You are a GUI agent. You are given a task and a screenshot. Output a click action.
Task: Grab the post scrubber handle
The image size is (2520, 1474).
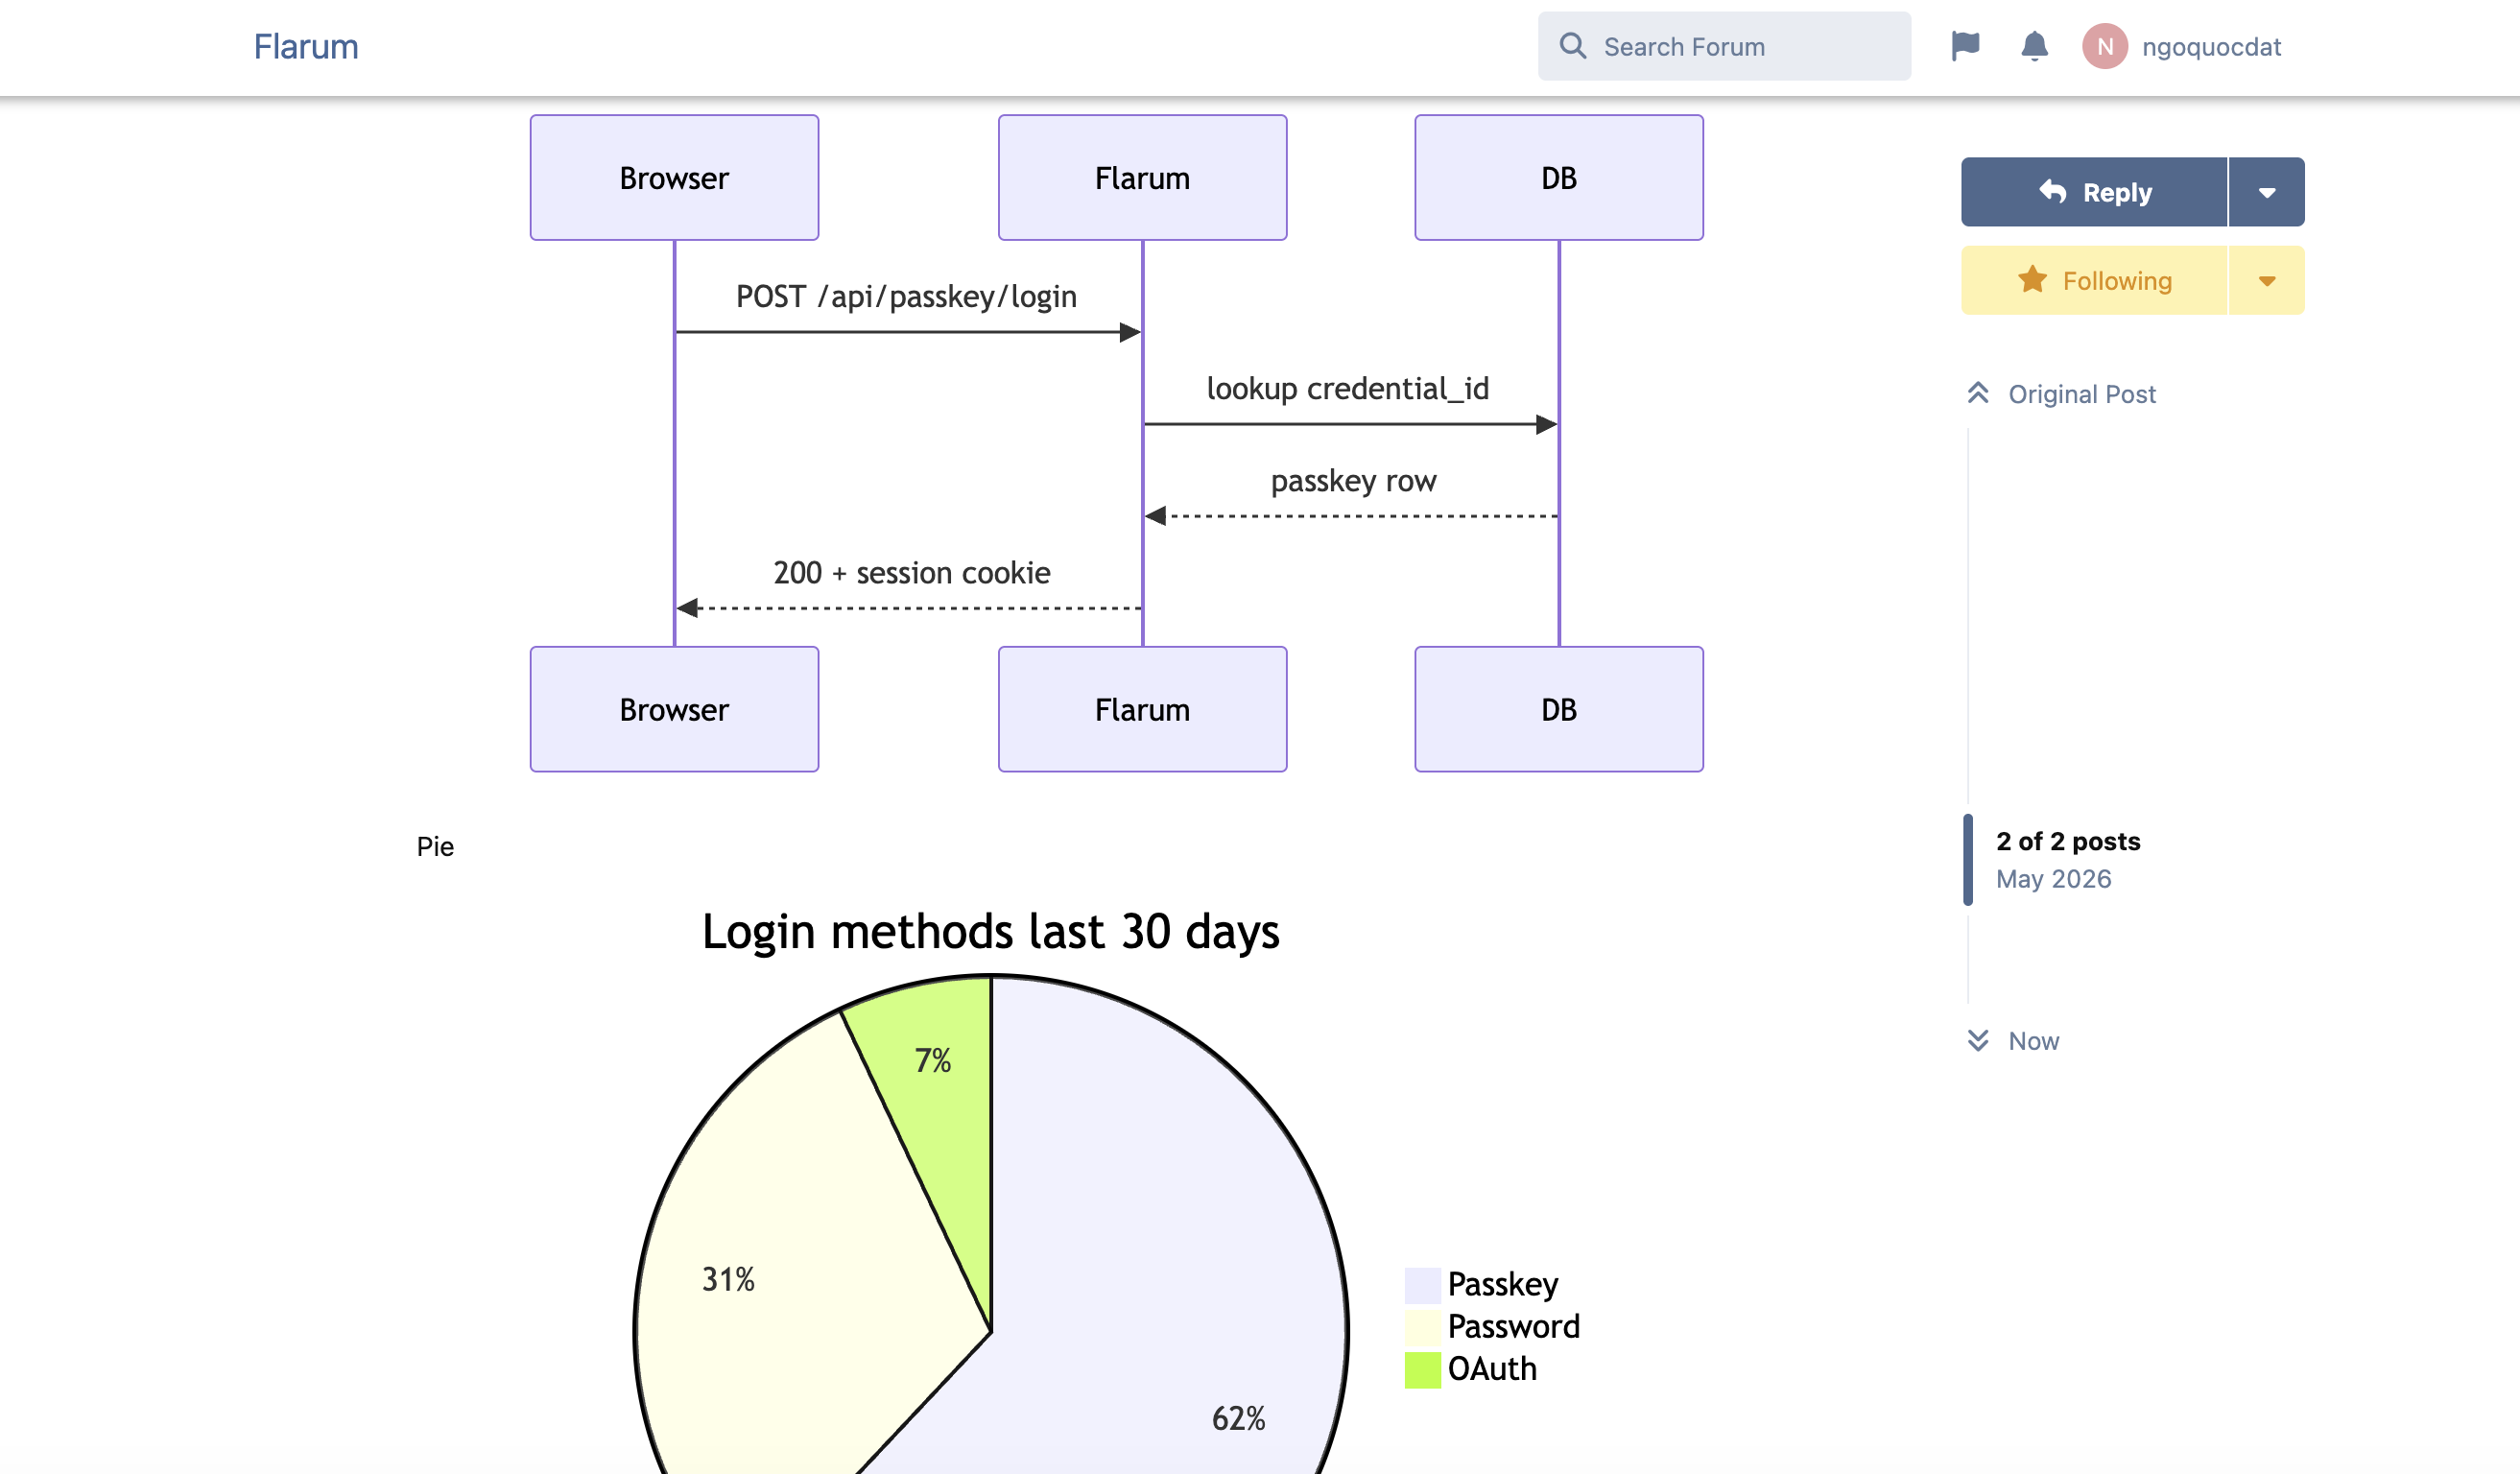pyautogui.click(x=1968, y=860)
